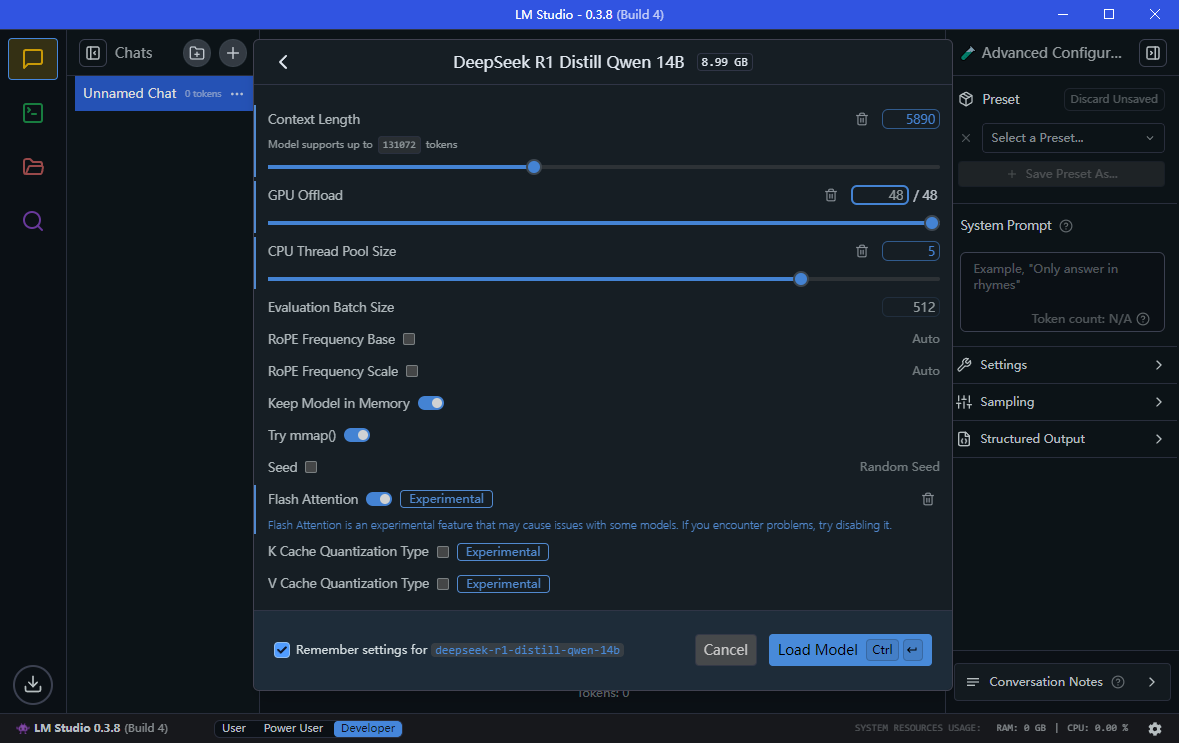Click the GPU Offload value field

[x=880, y=196]
